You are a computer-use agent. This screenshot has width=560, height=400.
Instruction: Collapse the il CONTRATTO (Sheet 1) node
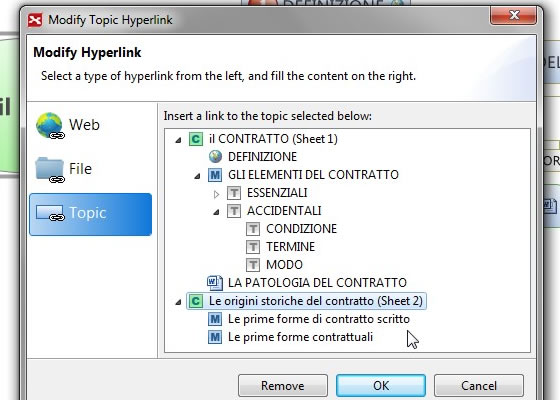178,140
